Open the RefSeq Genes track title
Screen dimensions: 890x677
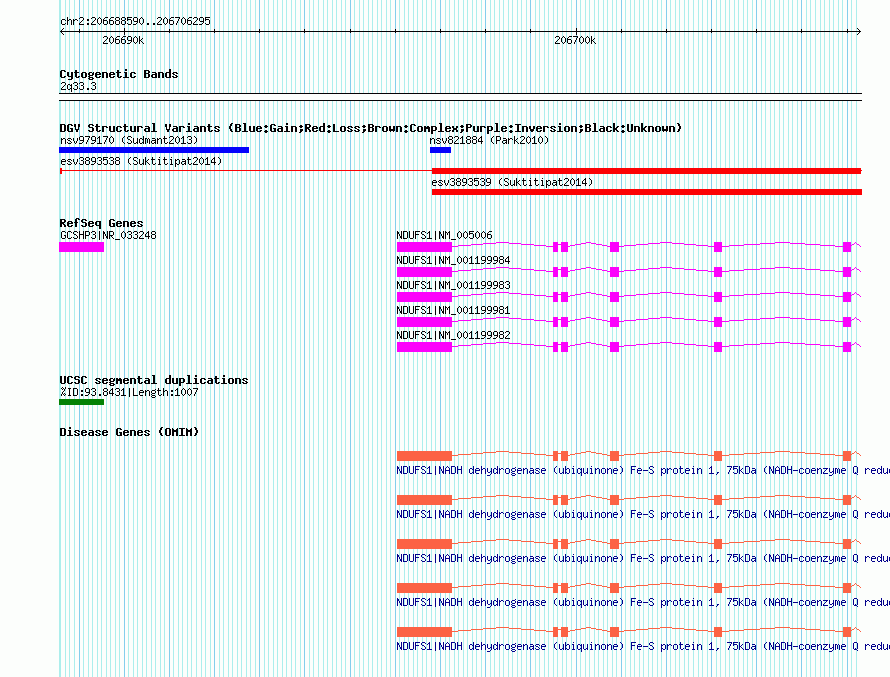(x=101, y=223)
